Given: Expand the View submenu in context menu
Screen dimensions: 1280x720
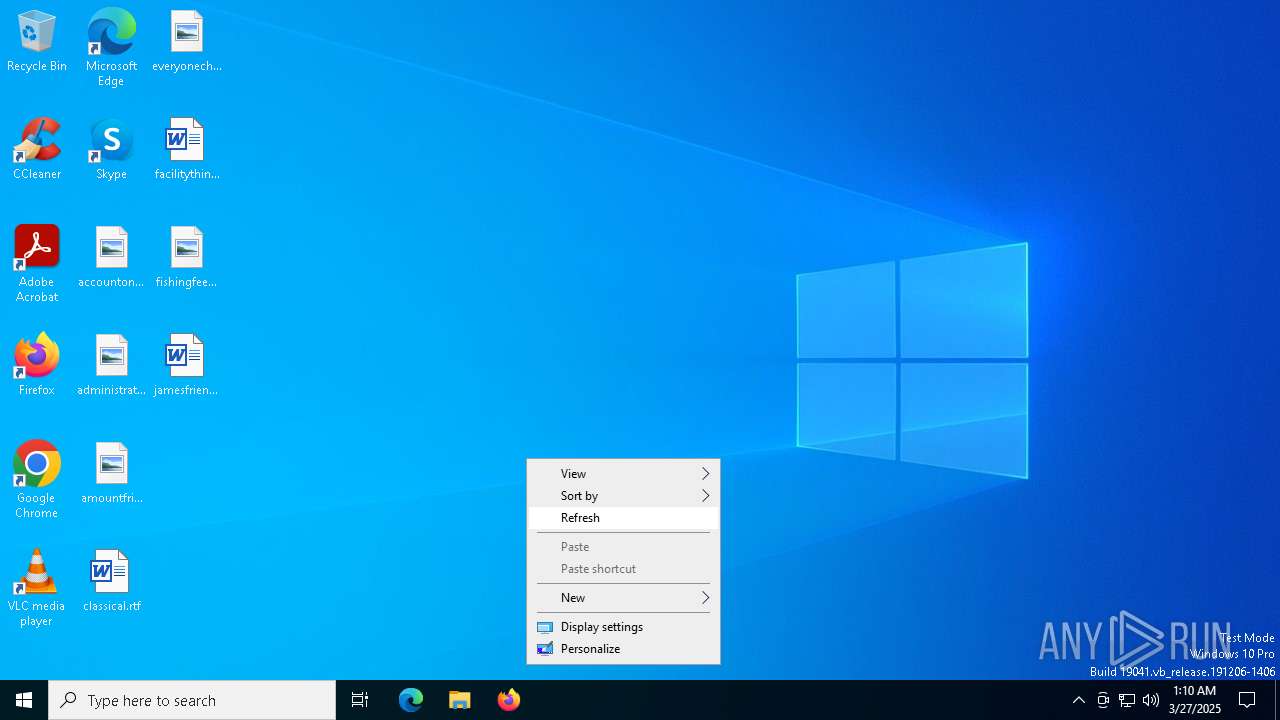Looking at the screenshot, I should coord(623,474).
